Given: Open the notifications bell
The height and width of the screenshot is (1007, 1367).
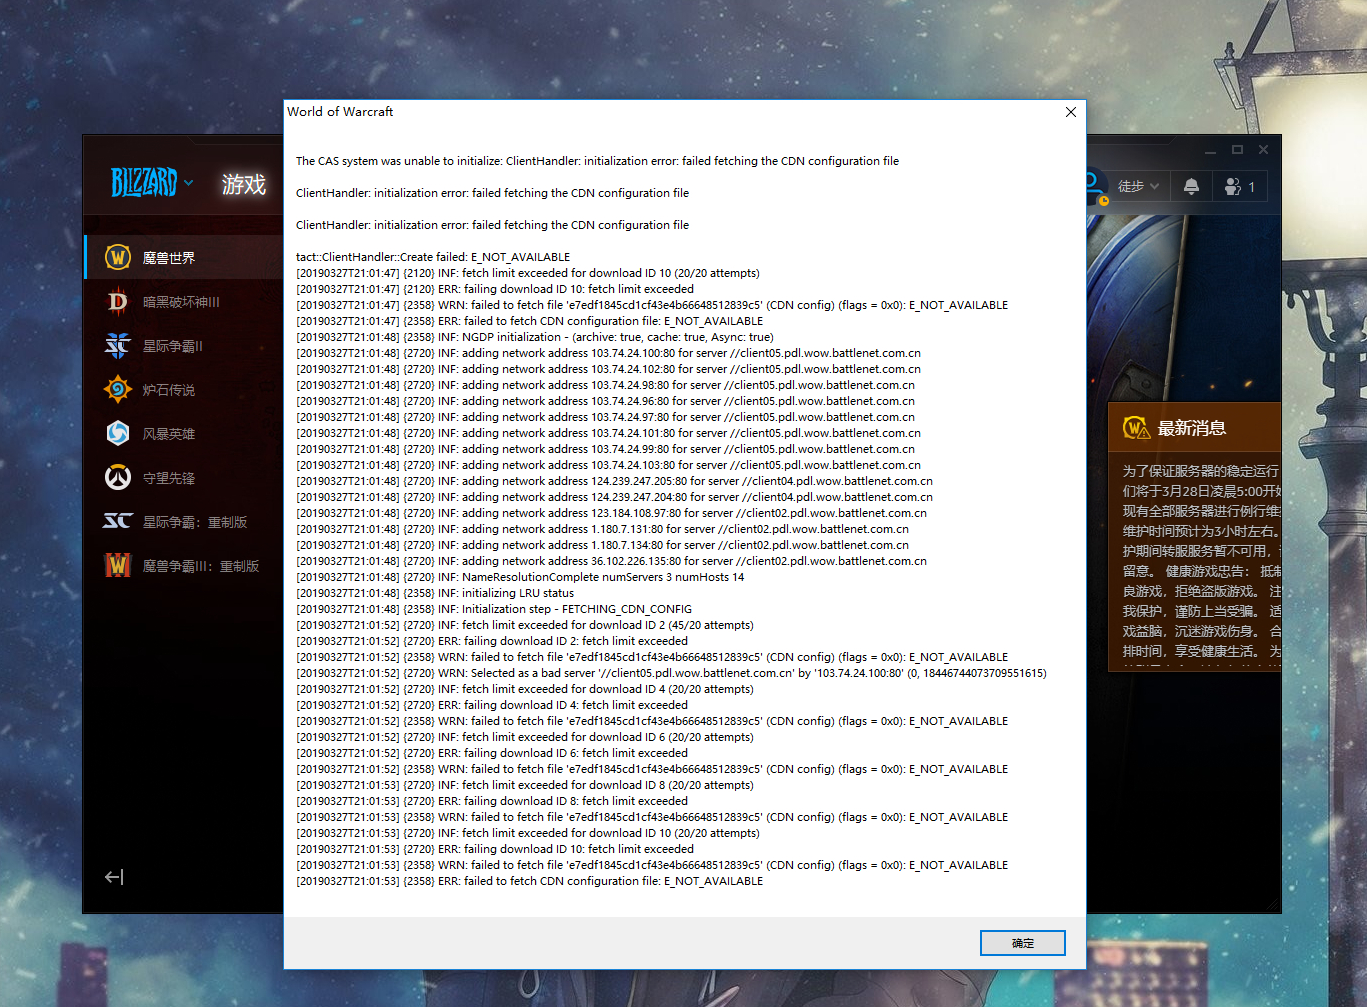Looking at the screenshot, I should (1191, 186).
